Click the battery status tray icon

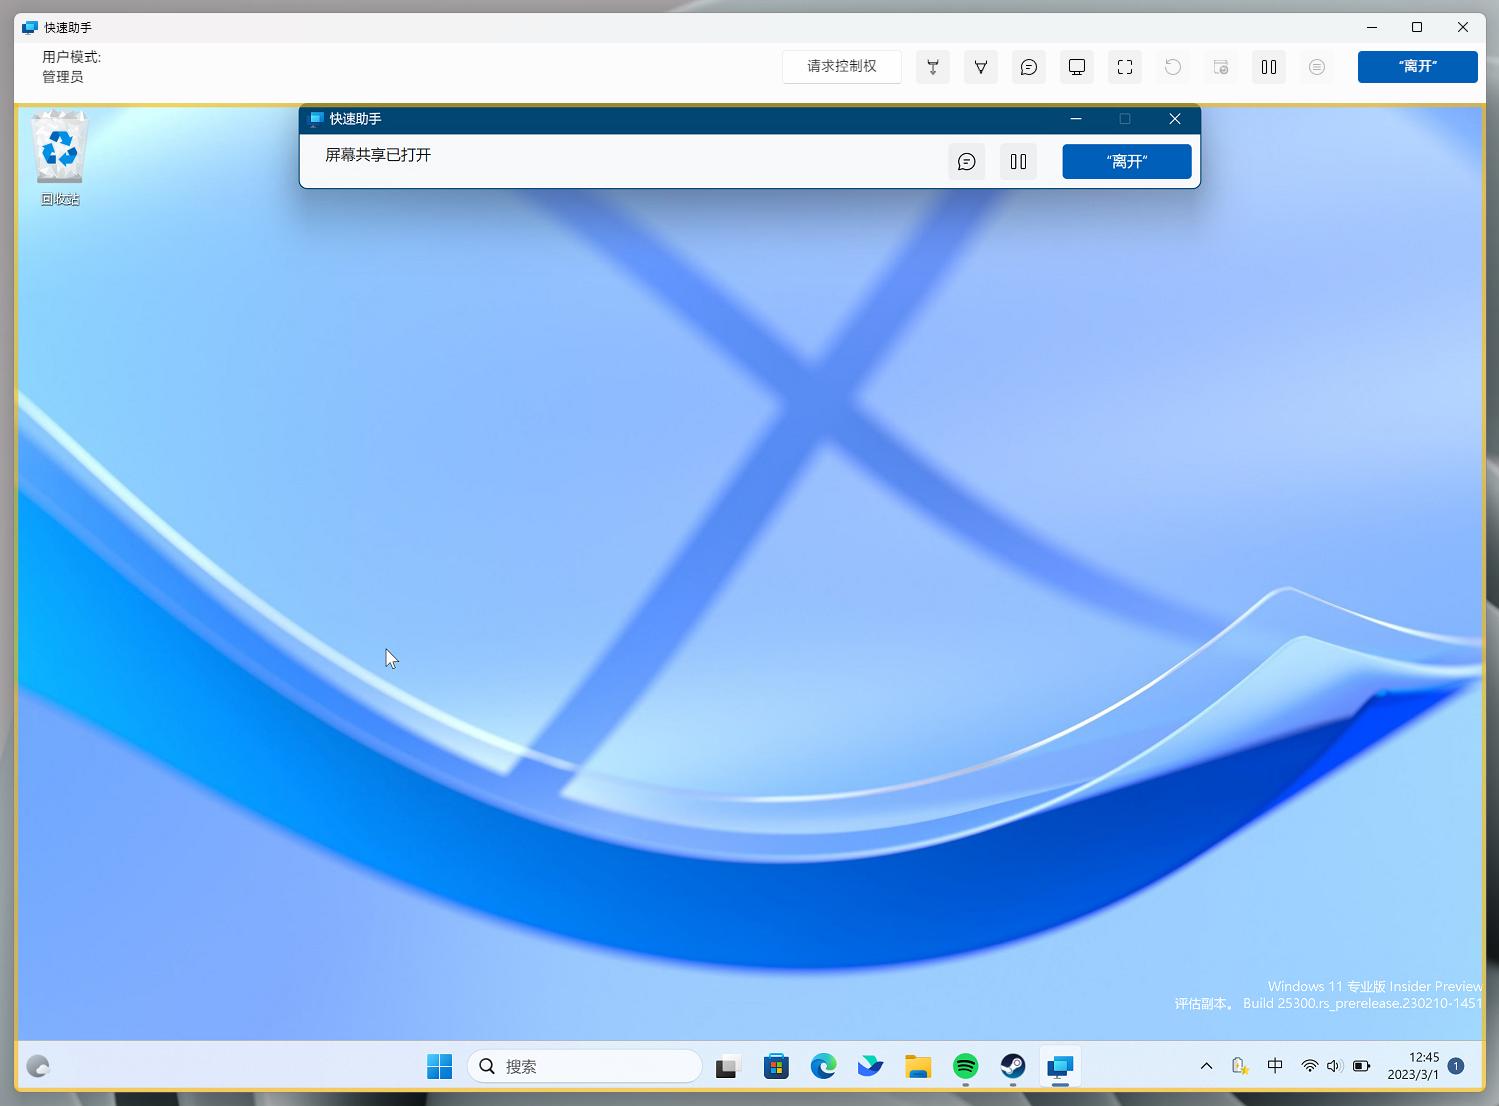pos(1361,1067)
